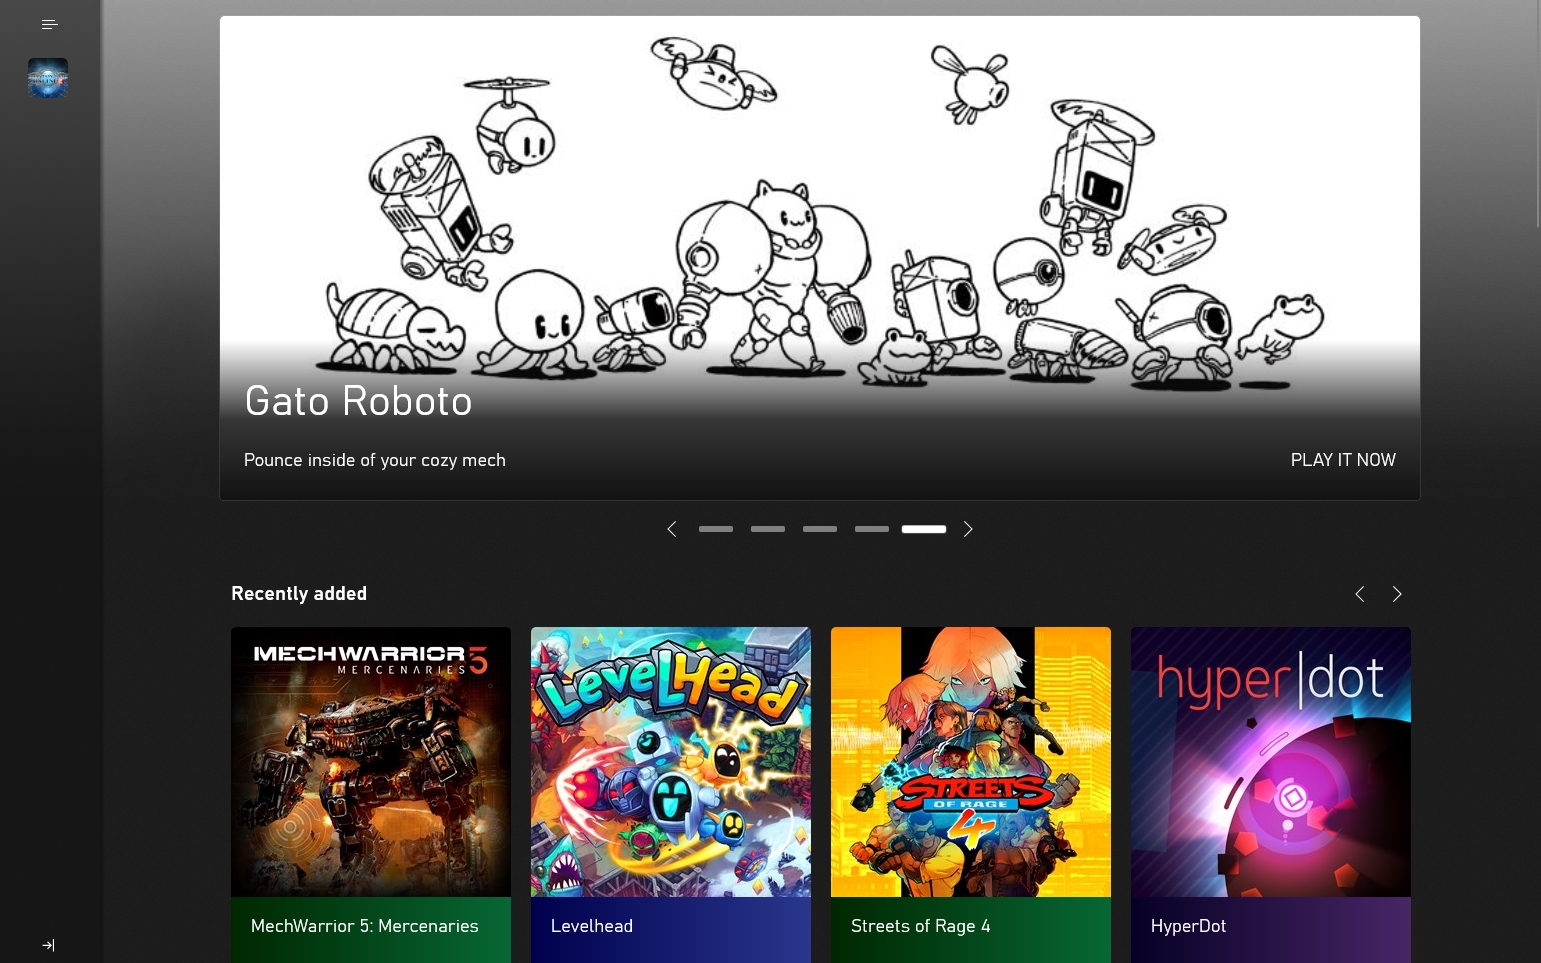1541x963 pixels.
Task: Open Streets of Rage 4 cover art
Action: 971,762
